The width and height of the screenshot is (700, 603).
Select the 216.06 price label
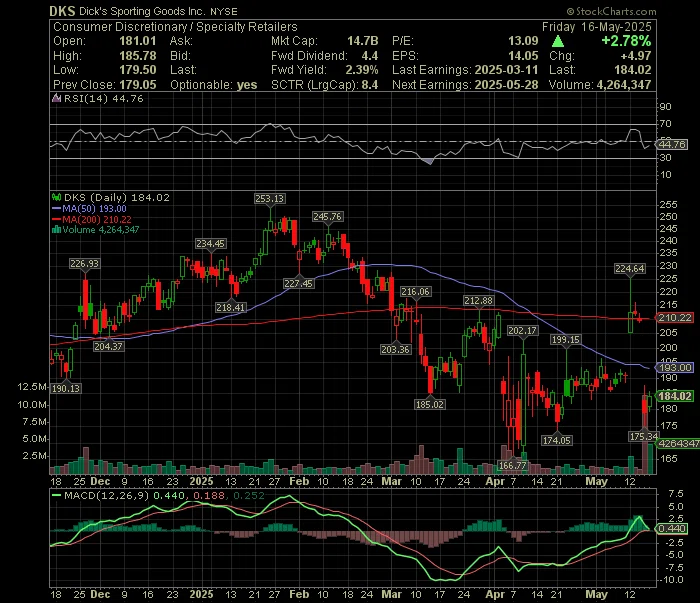click(415, 291)
